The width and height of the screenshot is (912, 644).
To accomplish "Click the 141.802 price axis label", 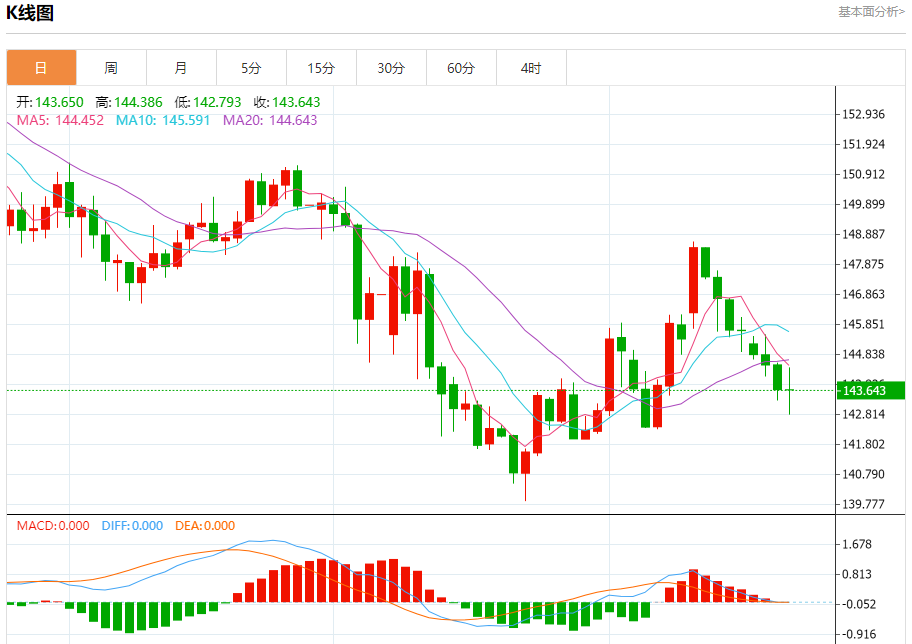I will 864,444.
